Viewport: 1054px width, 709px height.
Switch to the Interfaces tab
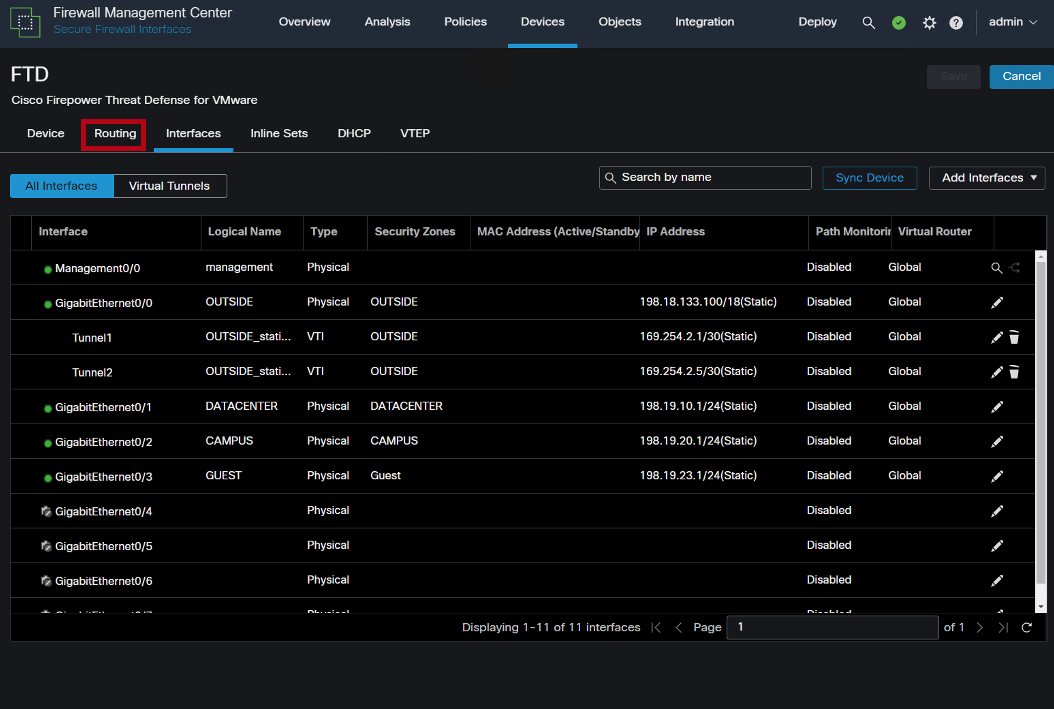[x=193, y=133]
